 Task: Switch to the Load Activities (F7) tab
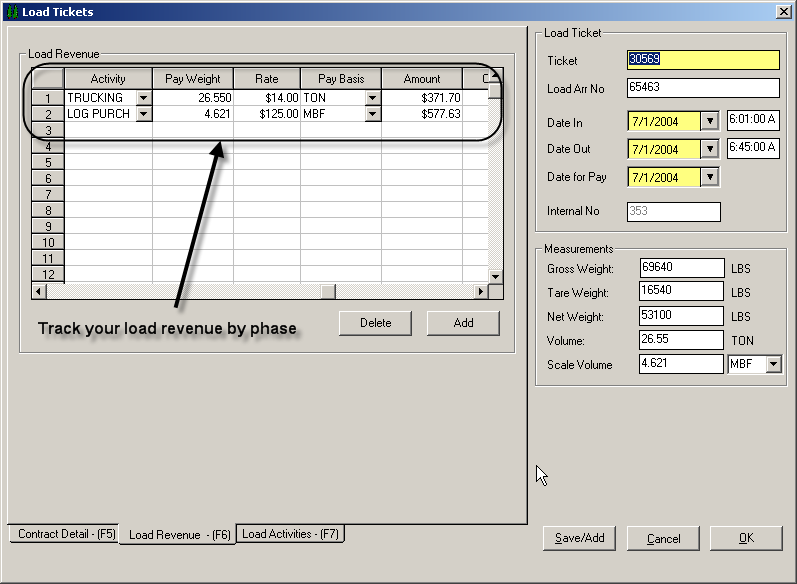click(x=290, y=534)
